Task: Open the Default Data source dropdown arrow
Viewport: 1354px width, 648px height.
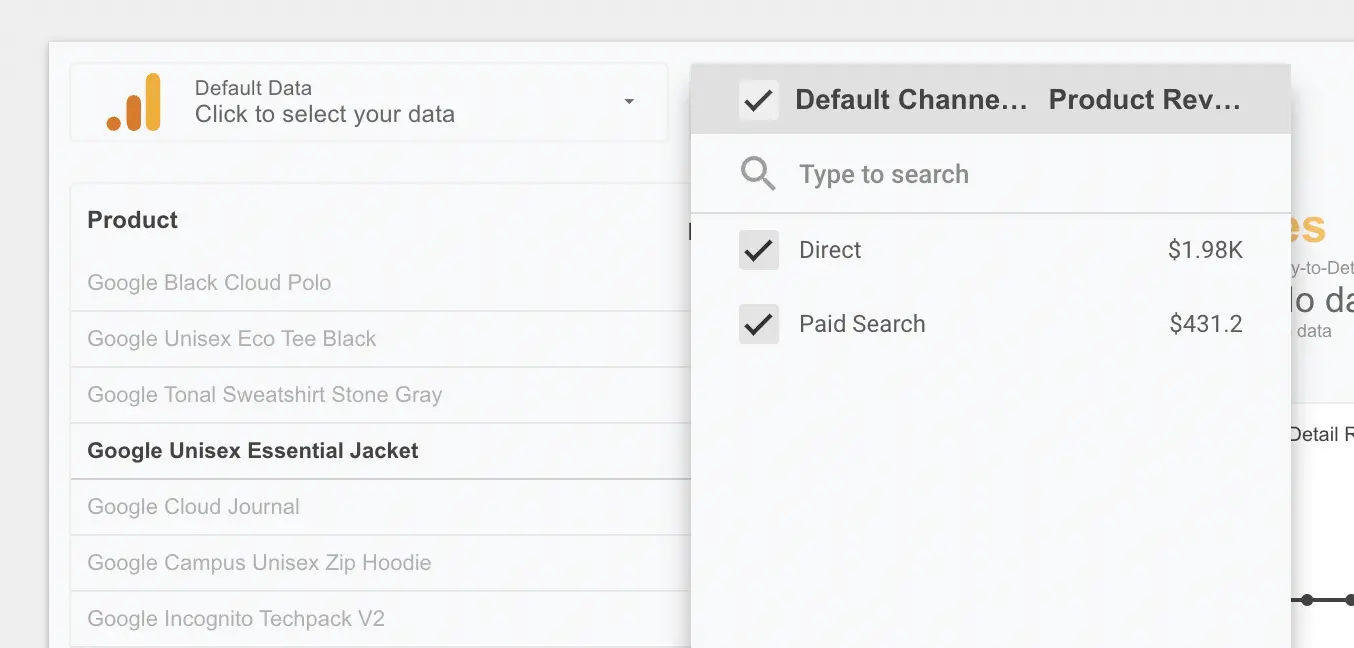Action: point(629,102)
